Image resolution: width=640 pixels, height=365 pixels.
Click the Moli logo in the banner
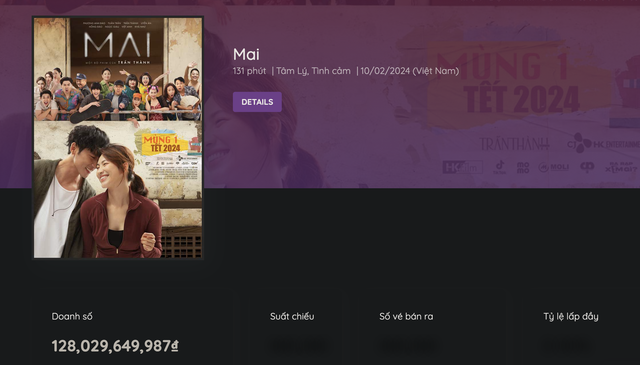(x=553, y=167)
